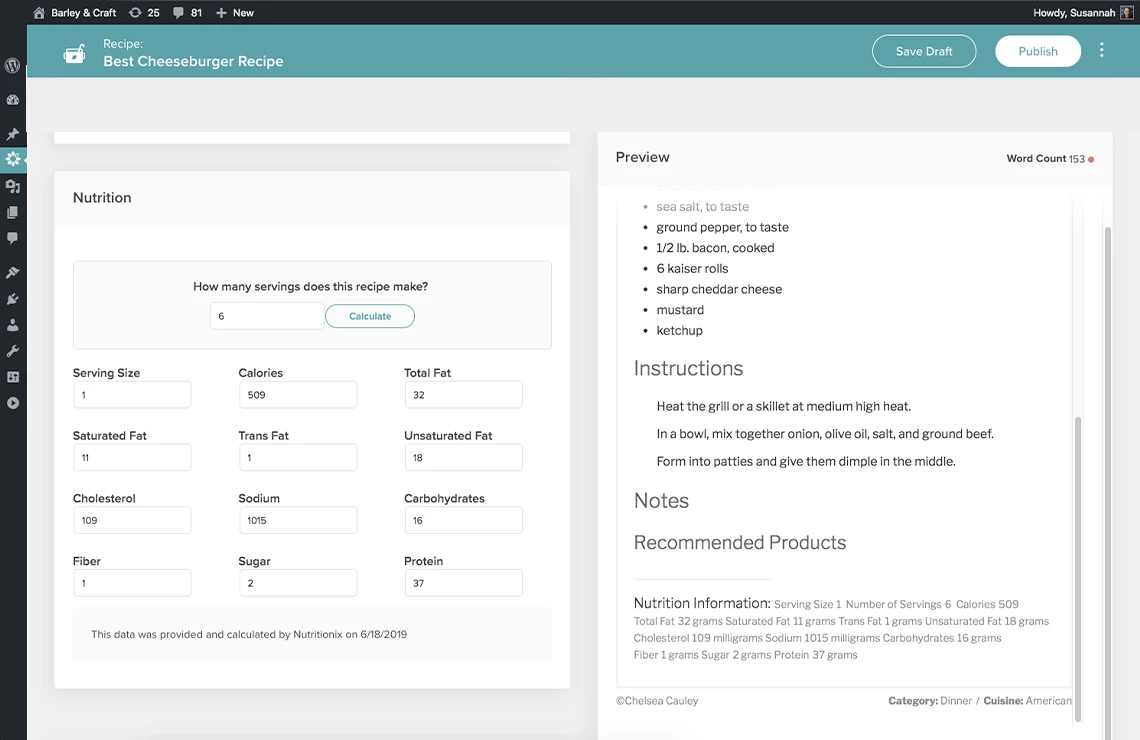Open the Appearance paintbrush icon

[x=12, y=272]
